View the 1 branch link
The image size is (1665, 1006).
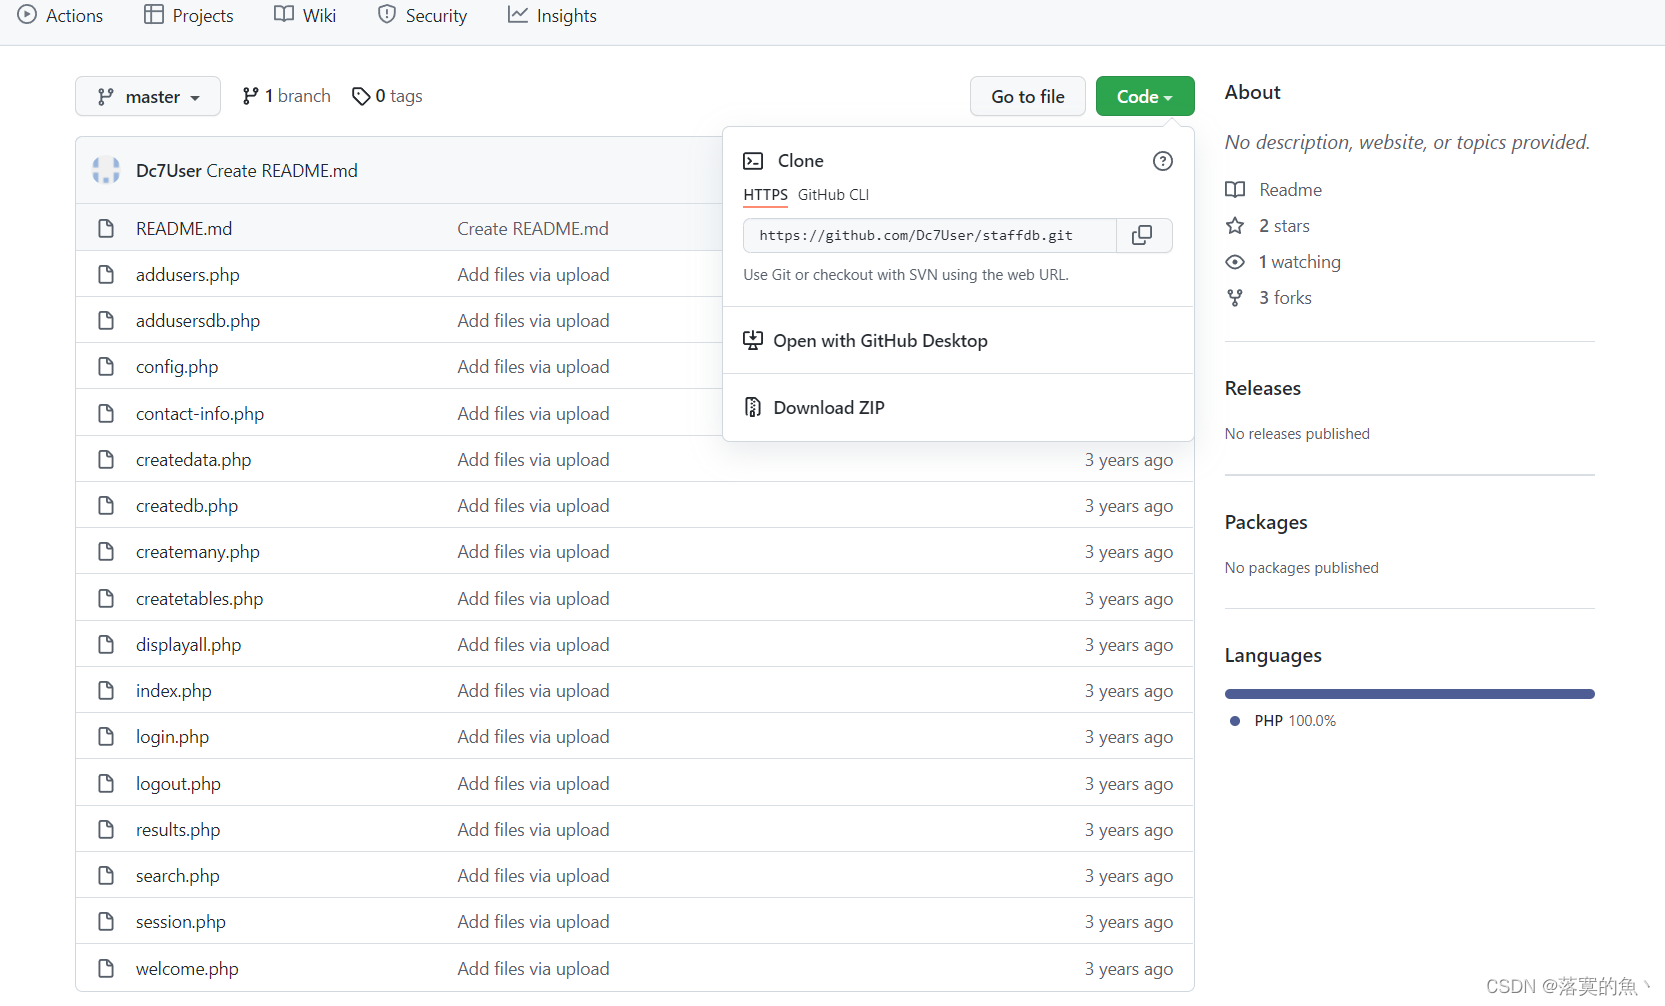coord(287,96)
